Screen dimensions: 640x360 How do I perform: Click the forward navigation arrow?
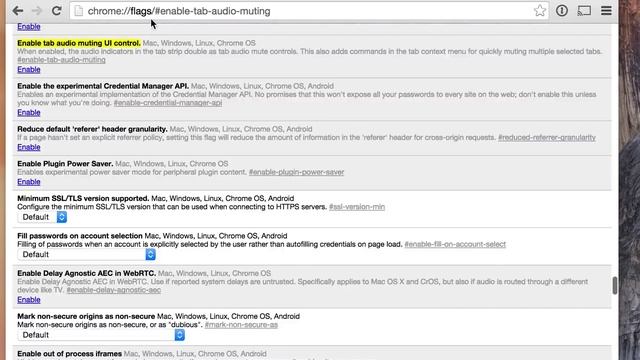(x=37, y=11)
